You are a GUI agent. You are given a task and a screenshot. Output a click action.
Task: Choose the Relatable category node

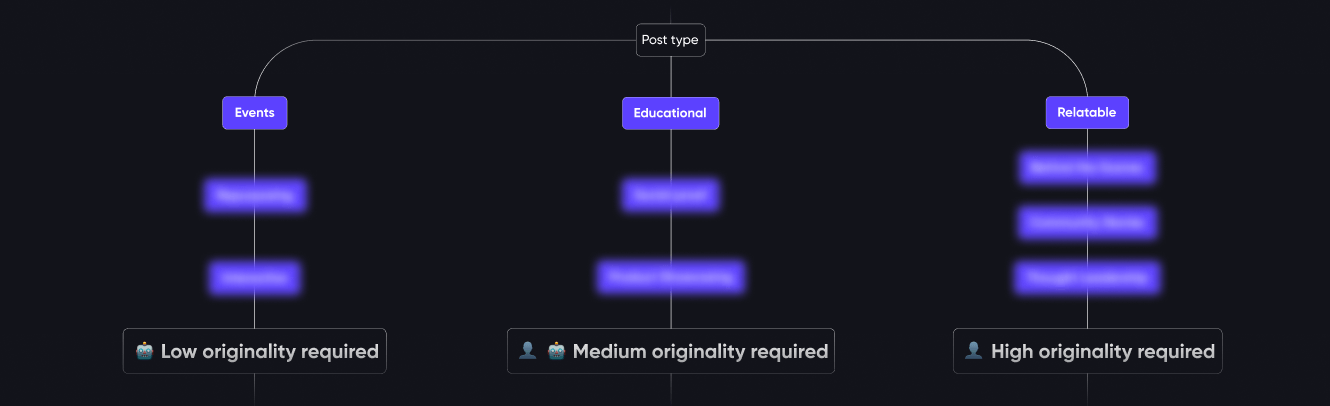coord(1086,113)
